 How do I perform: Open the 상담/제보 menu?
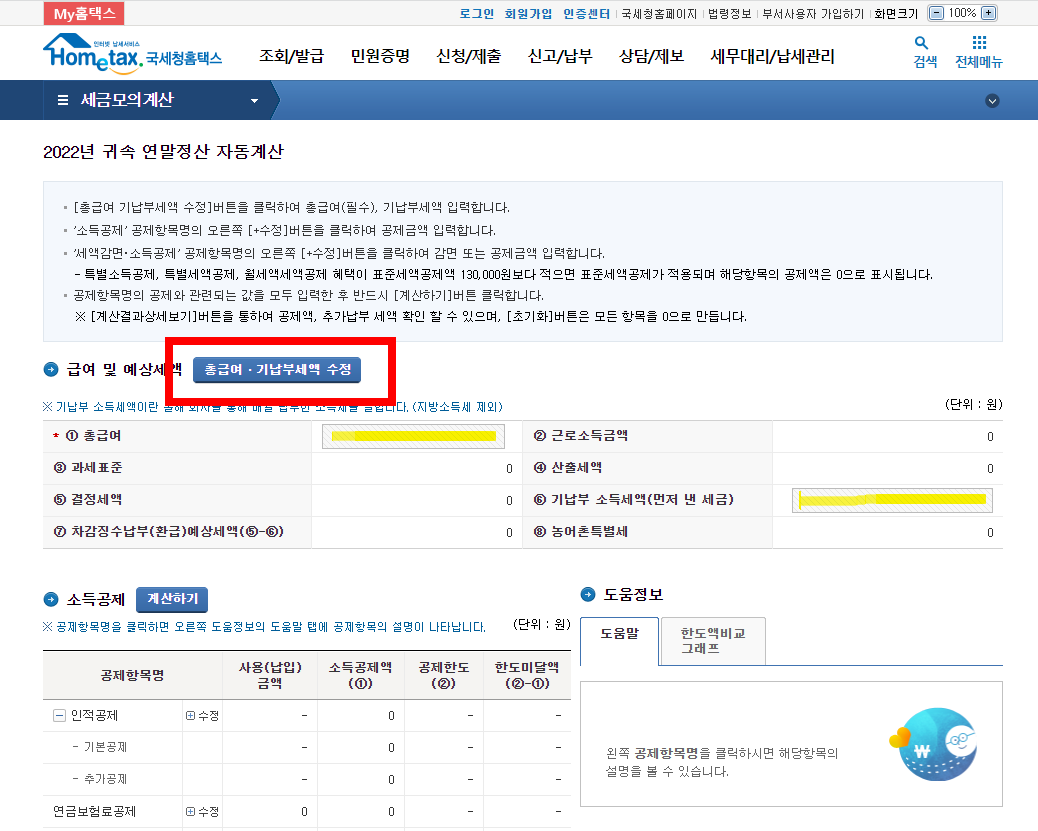(x=651, y=56)
